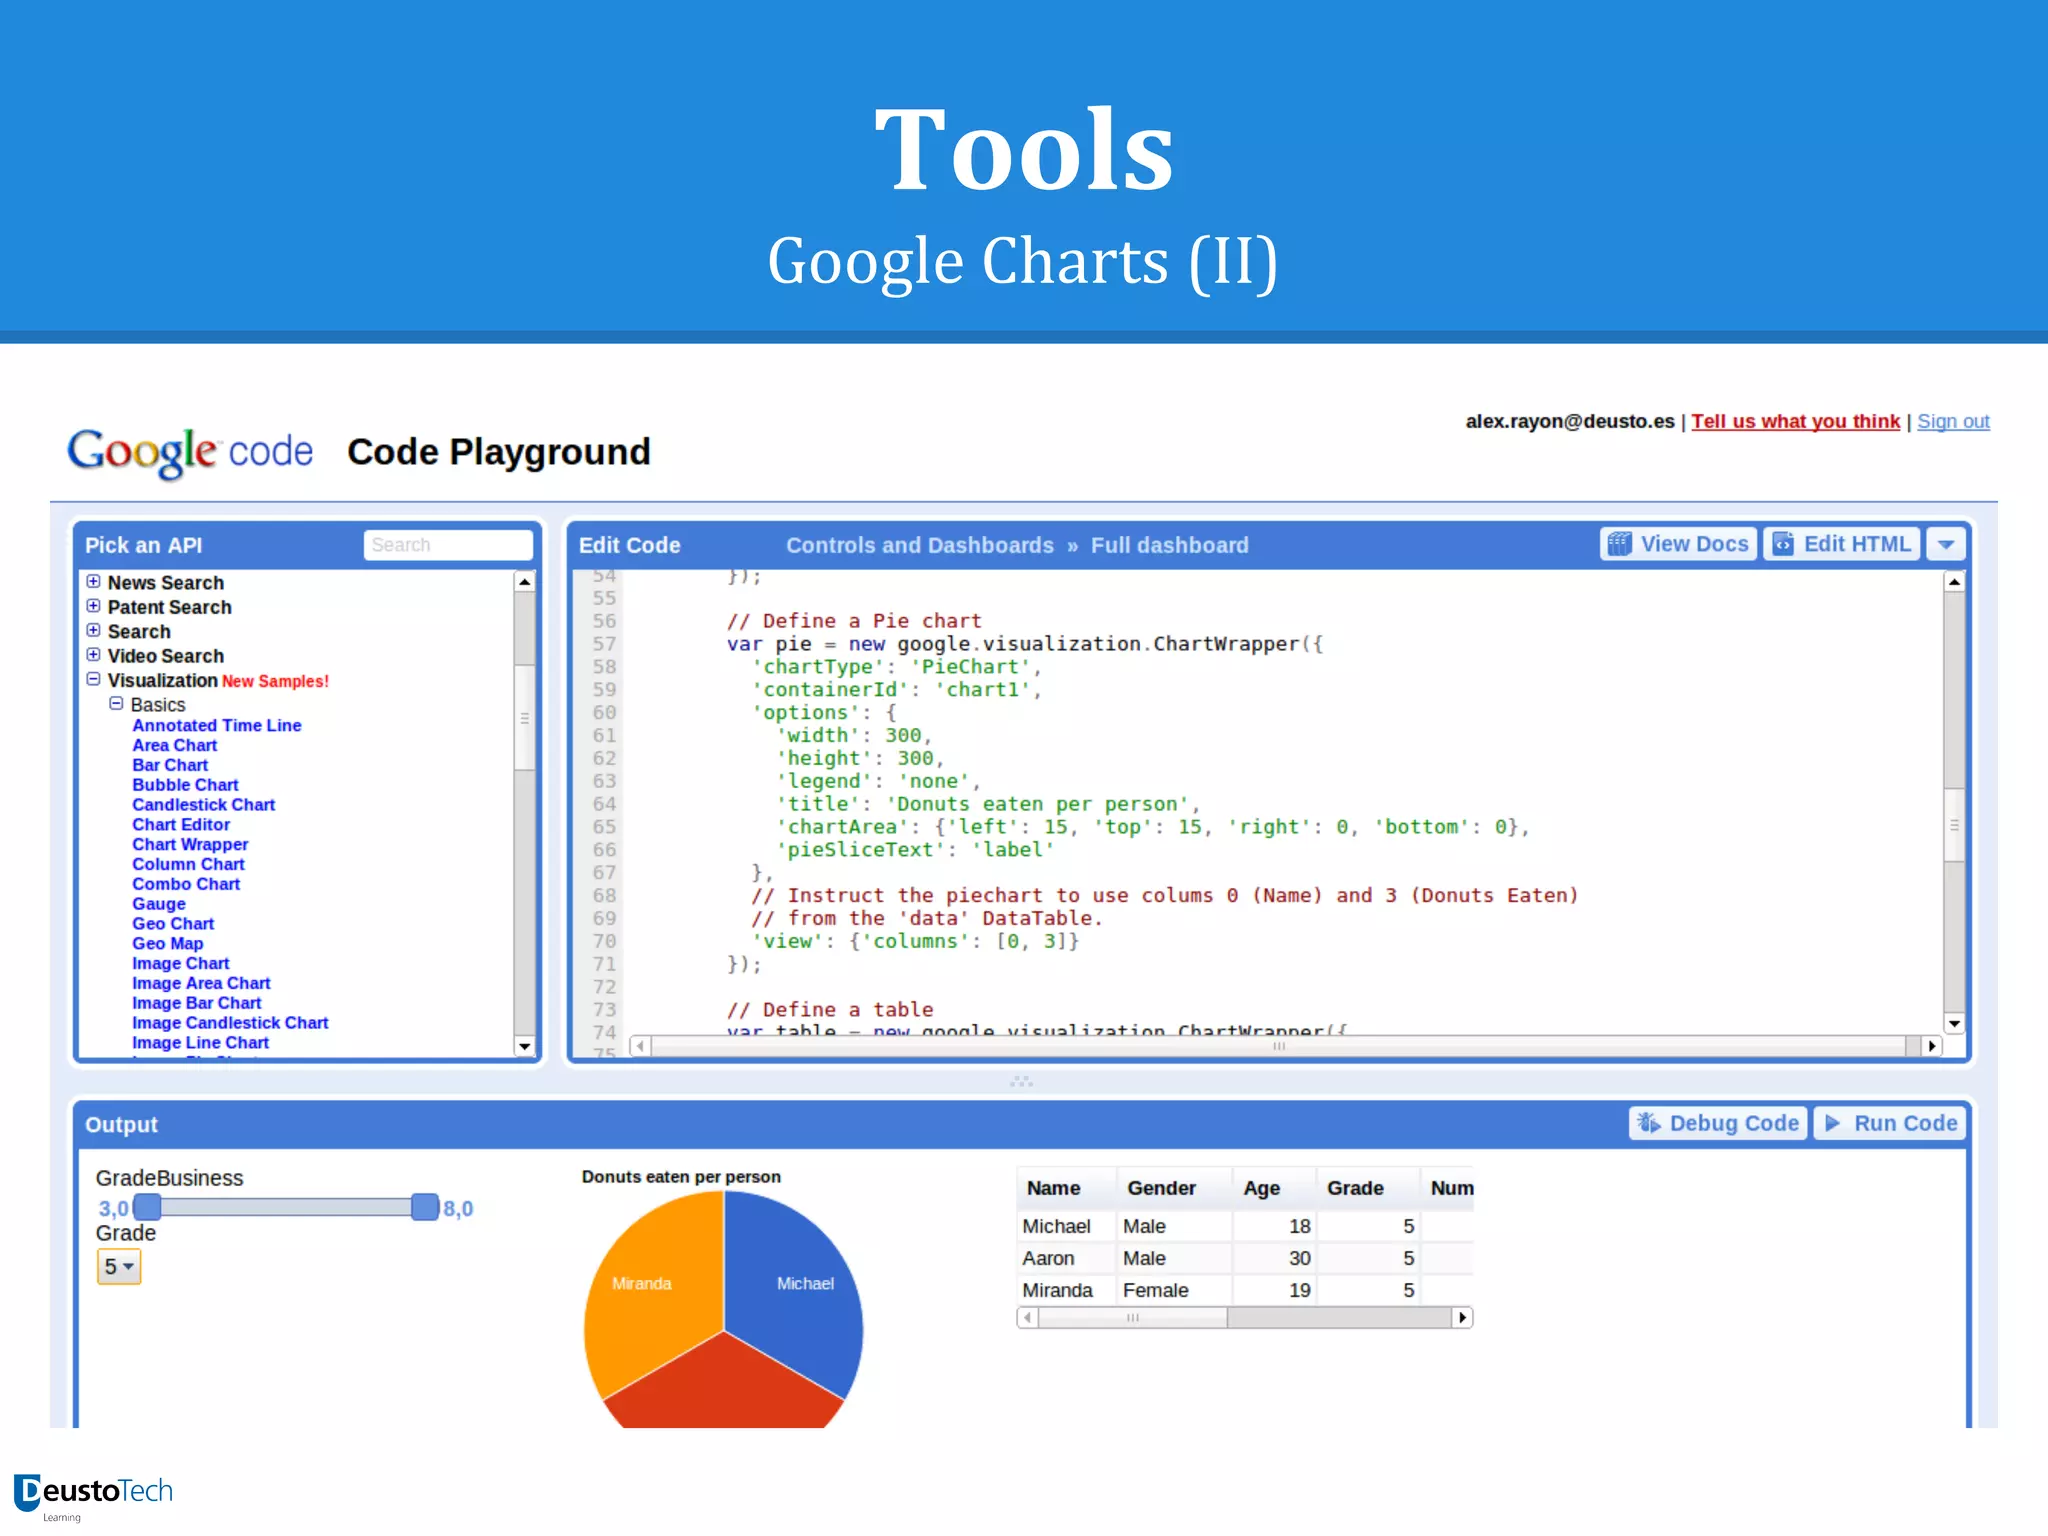Sort table by Age column header

click(1273, 1188)
